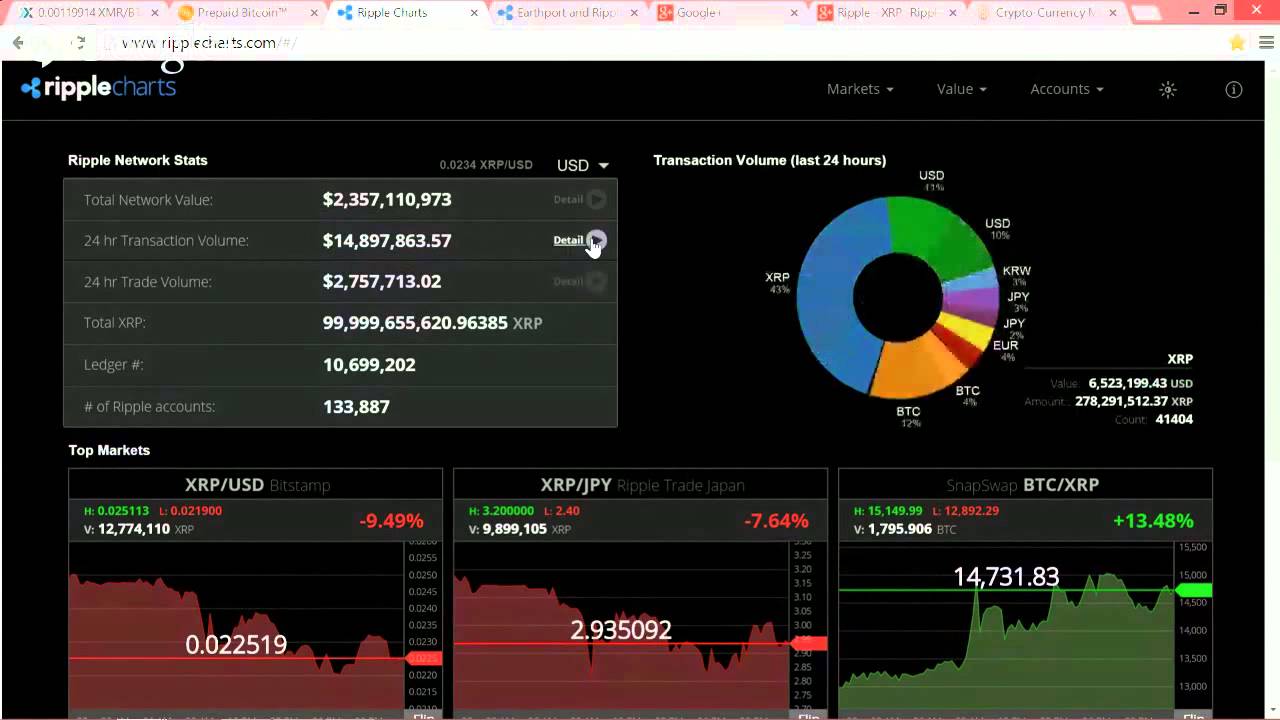Open the Value dropdown menu

tap(962, 89)
